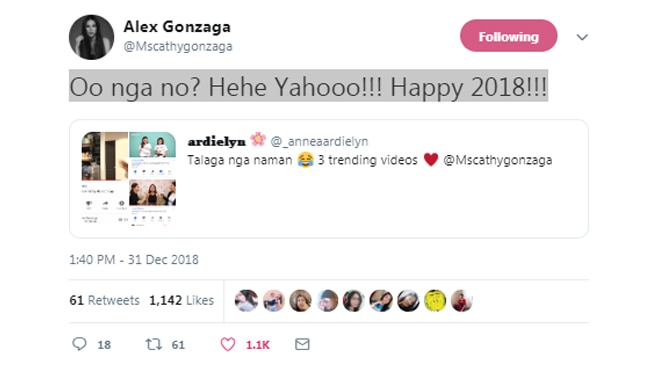Viewport: 660px width, 368px height.
Task: Click the first liker avatar in the row
Action: [x=246, y=301]
